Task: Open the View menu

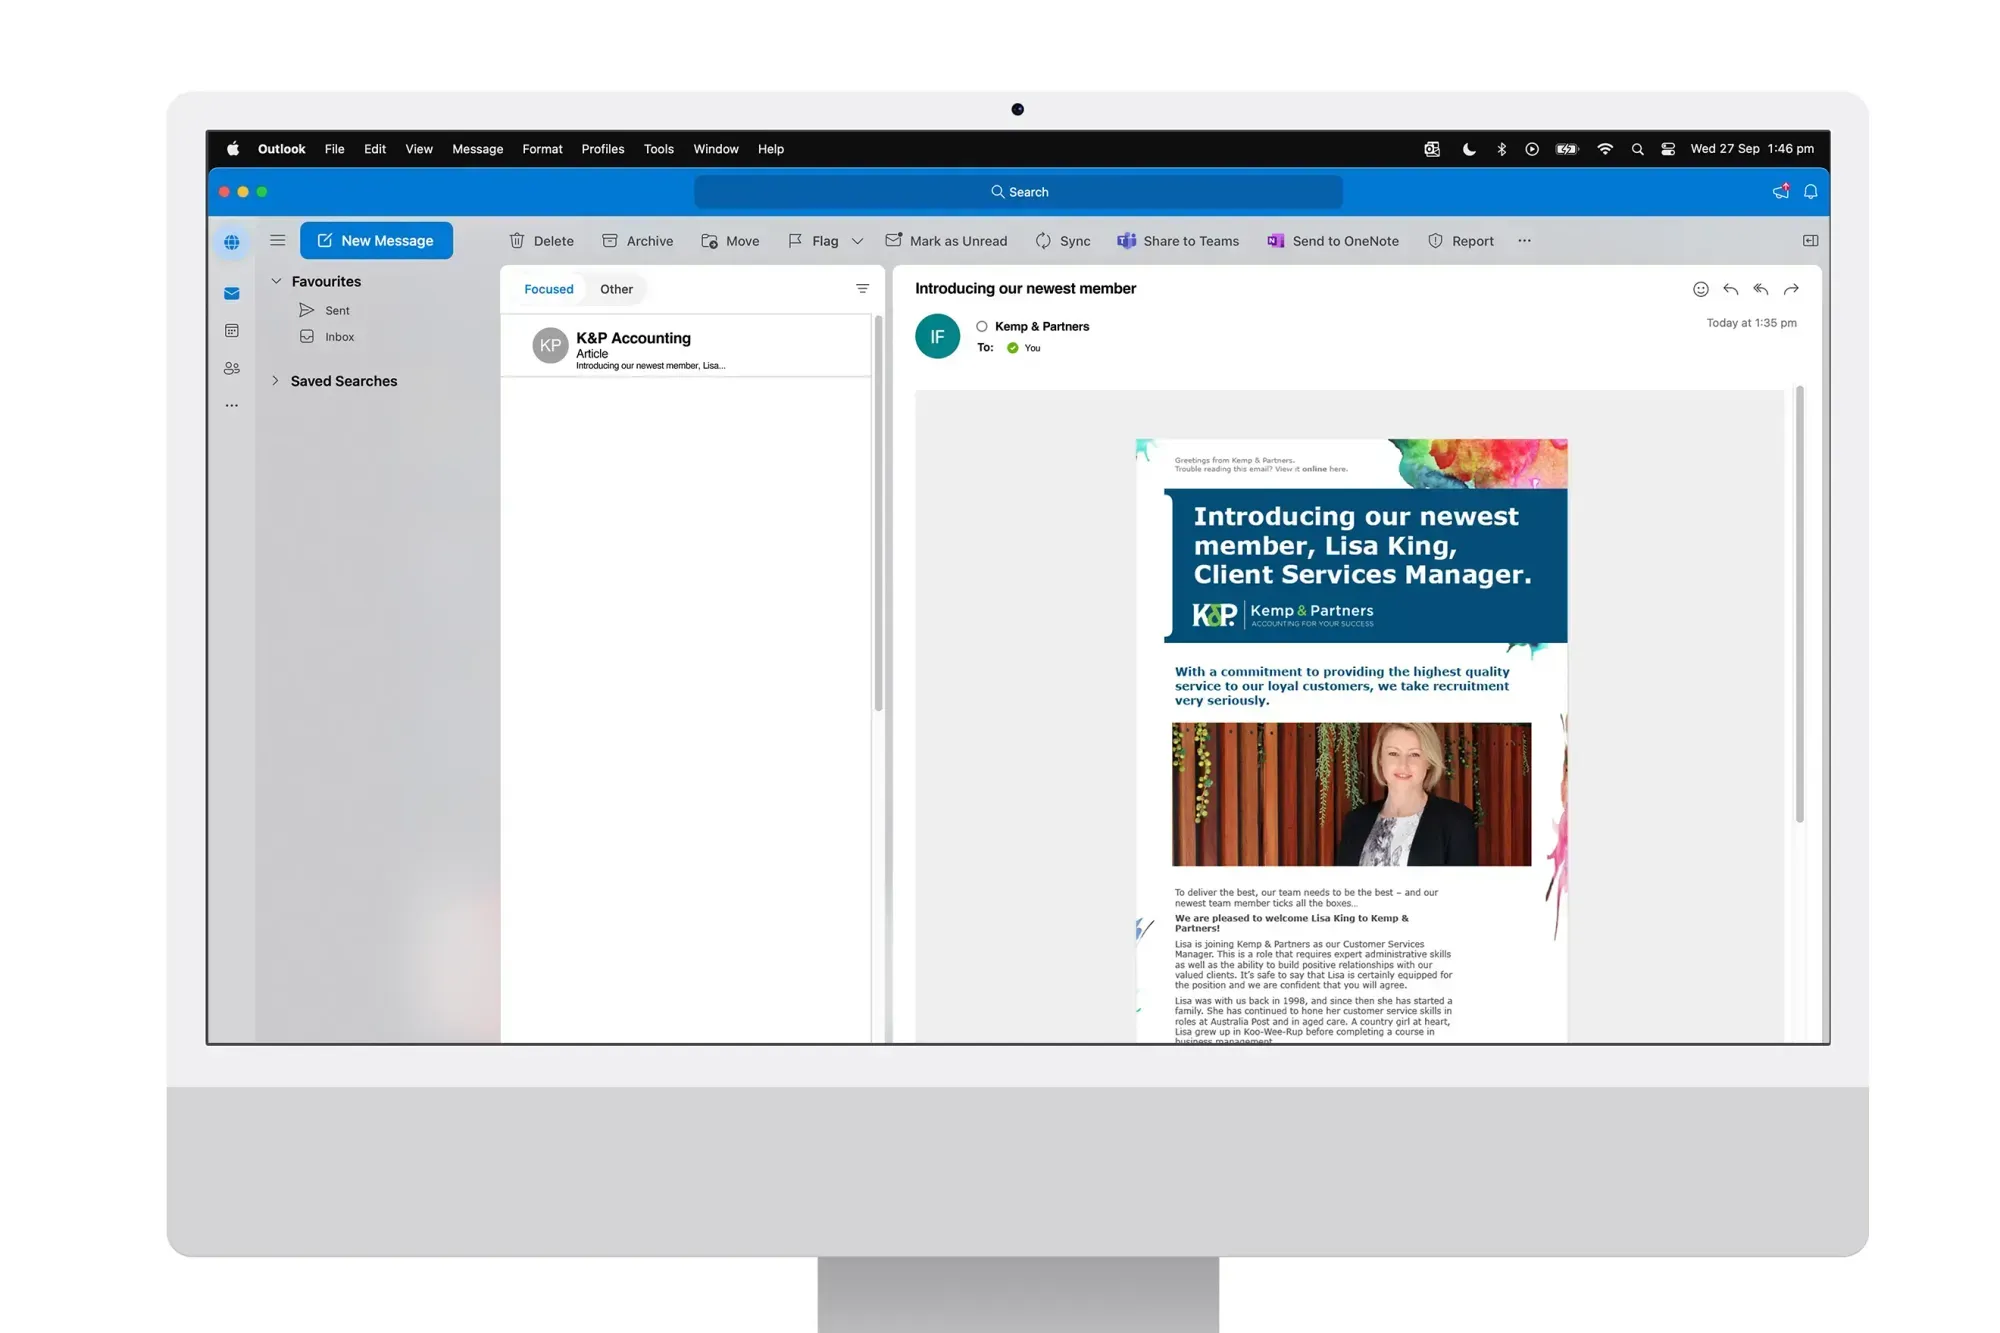Action: (419, 149)
